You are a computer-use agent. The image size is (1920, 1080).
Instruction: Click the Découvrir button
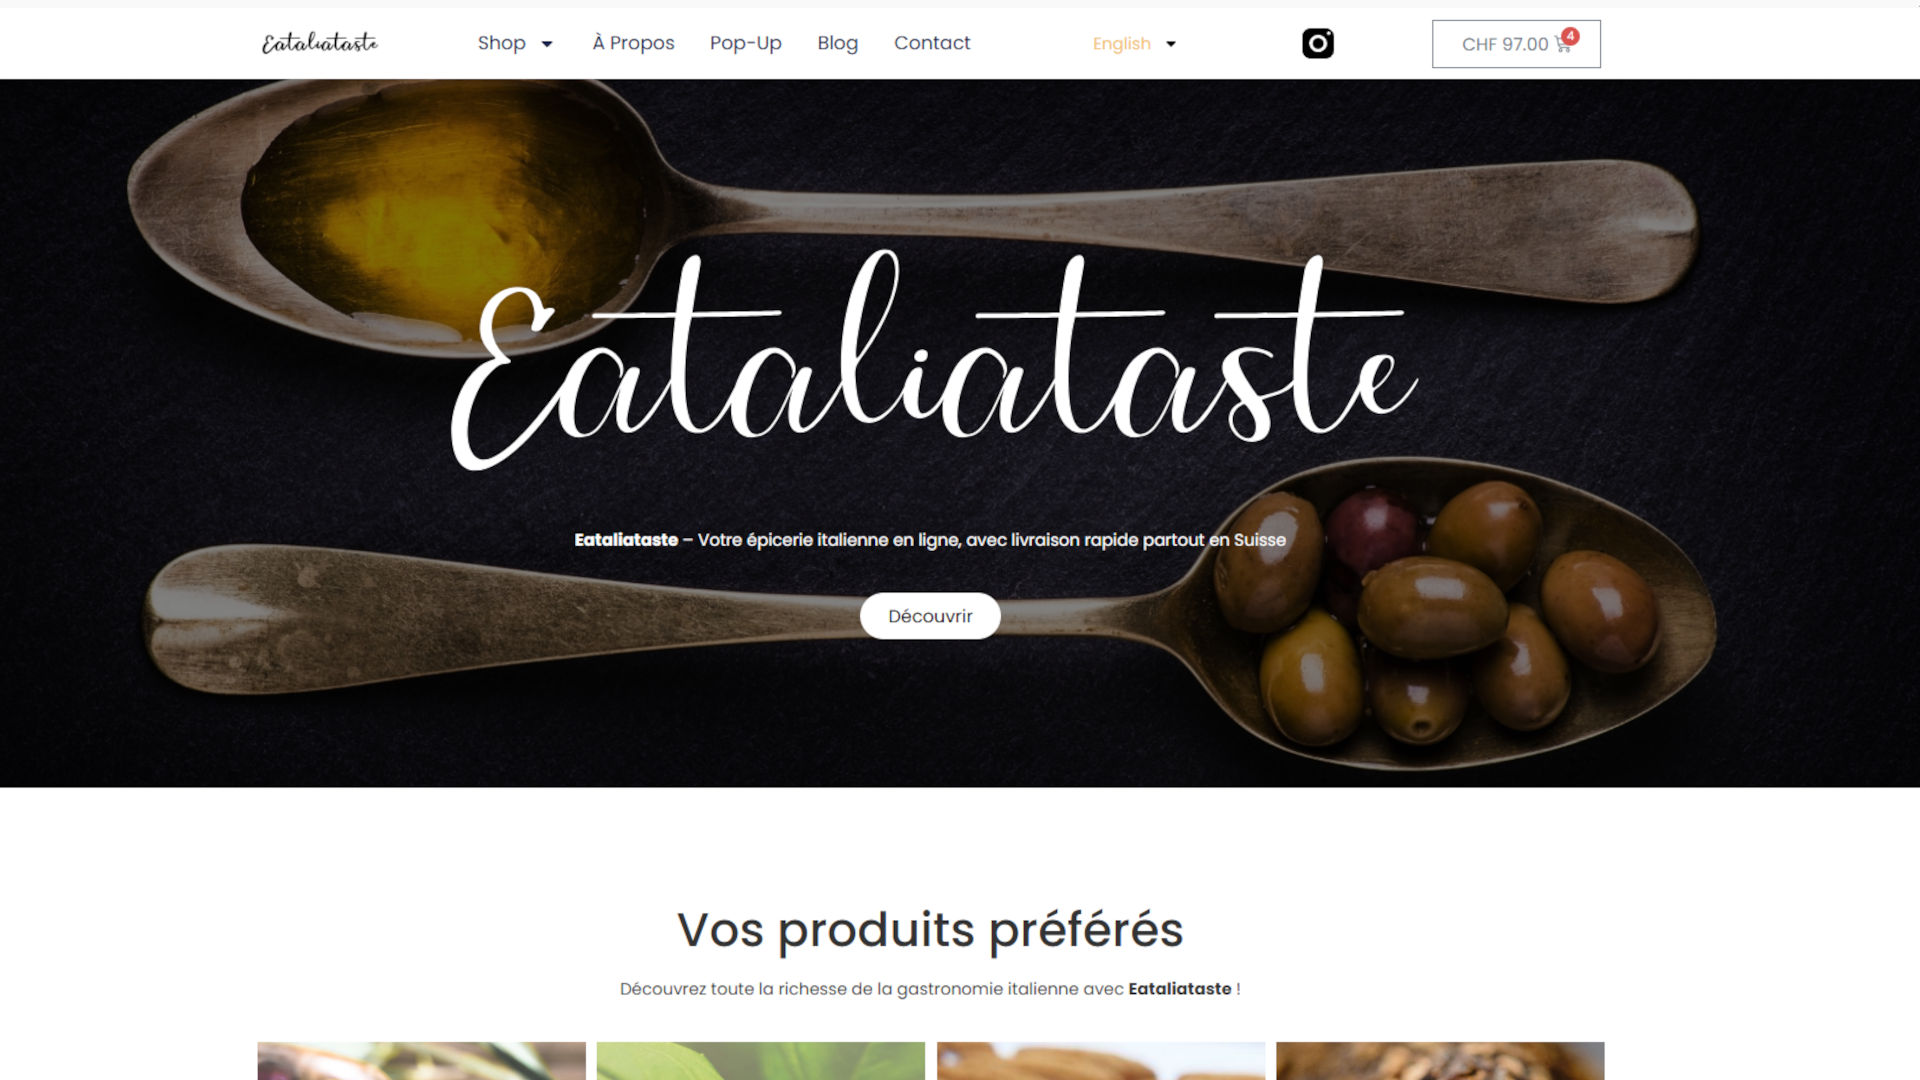(x=930, y=616)
